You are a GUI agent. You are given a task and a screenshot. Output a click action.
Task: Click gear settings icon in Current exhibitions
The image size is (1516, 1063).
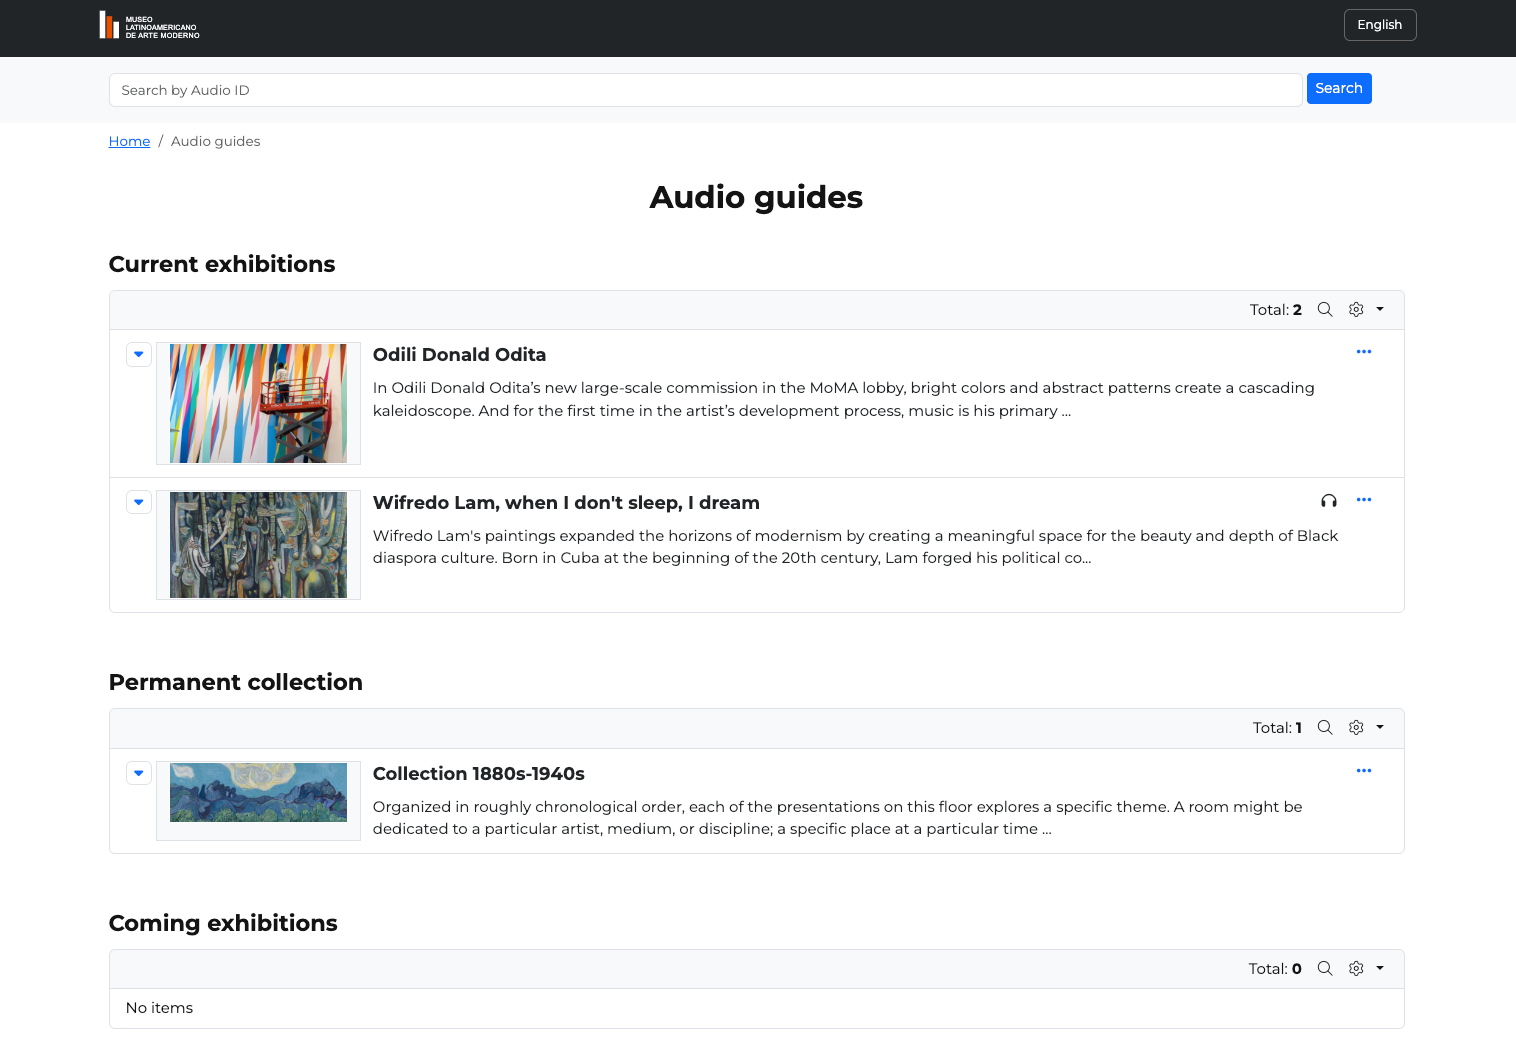[1356, 310]
